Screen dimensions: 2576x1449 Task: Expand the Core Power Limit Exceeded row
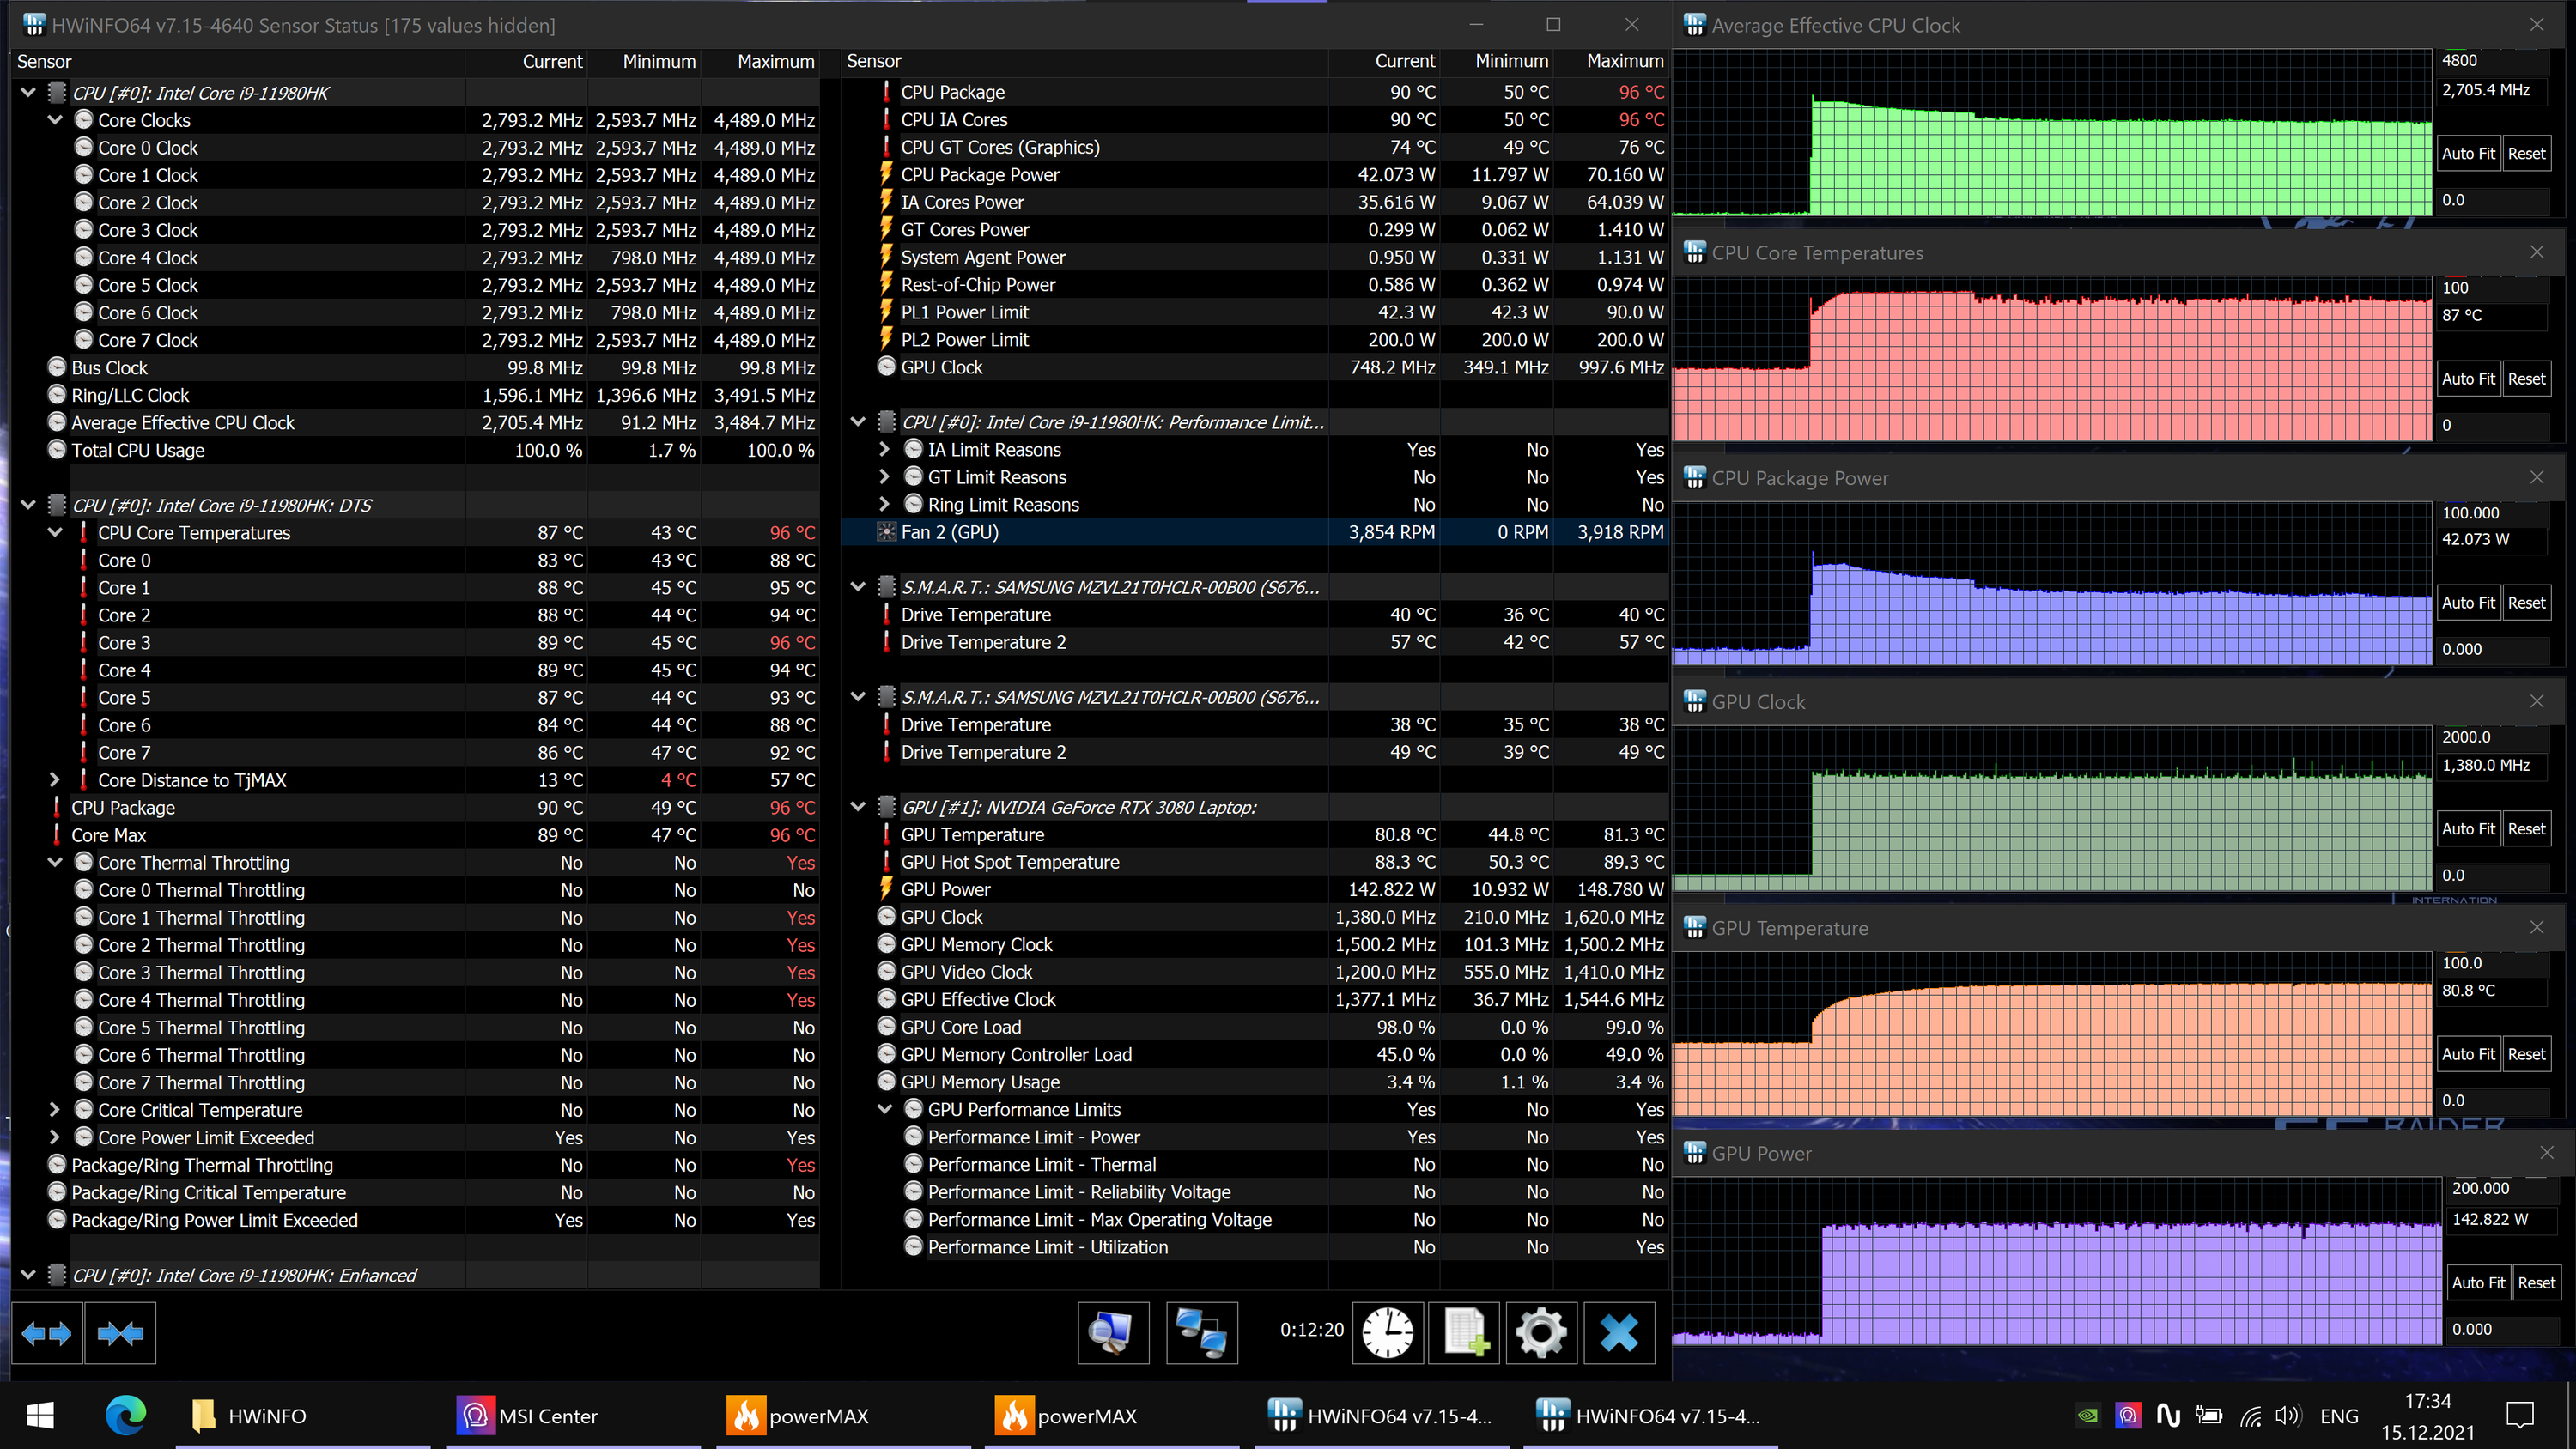click(x=55, y=1138)
